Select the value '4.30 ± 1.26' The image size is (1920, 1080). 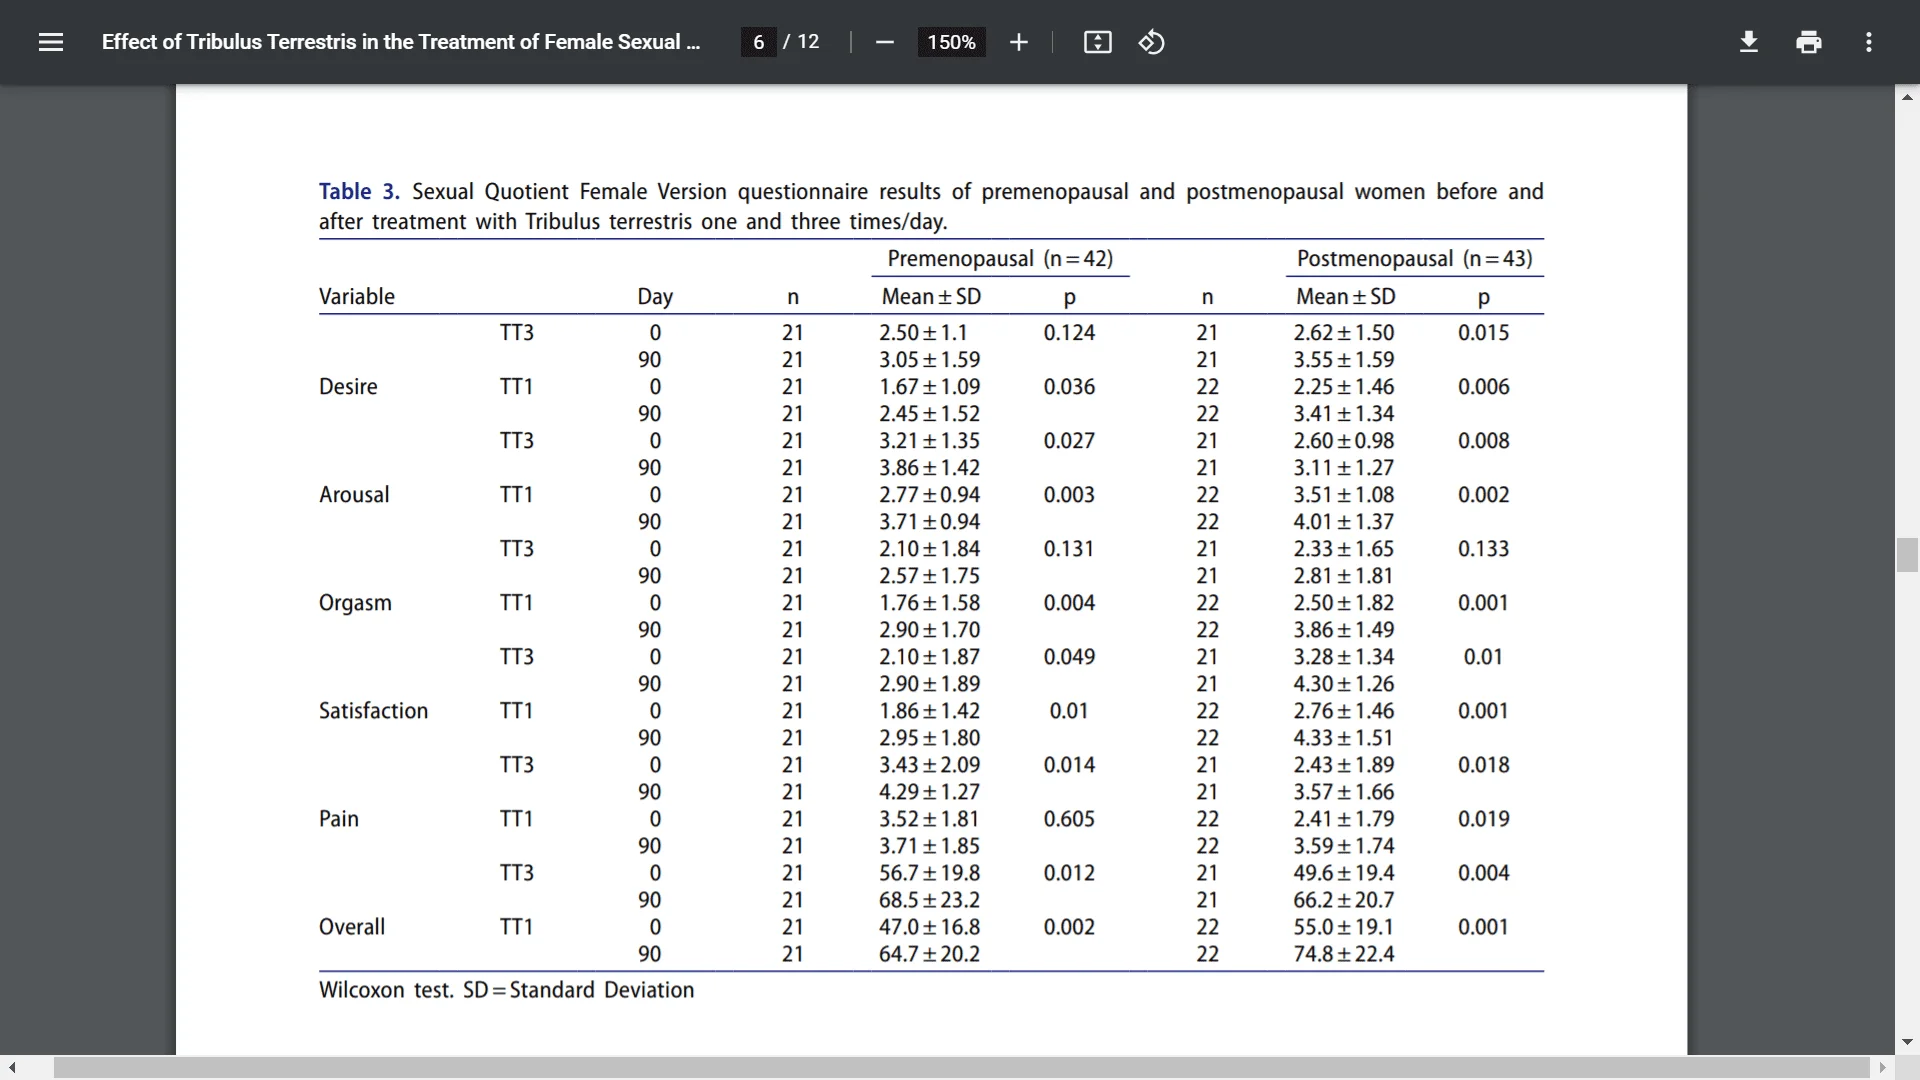click(1343, 684)
